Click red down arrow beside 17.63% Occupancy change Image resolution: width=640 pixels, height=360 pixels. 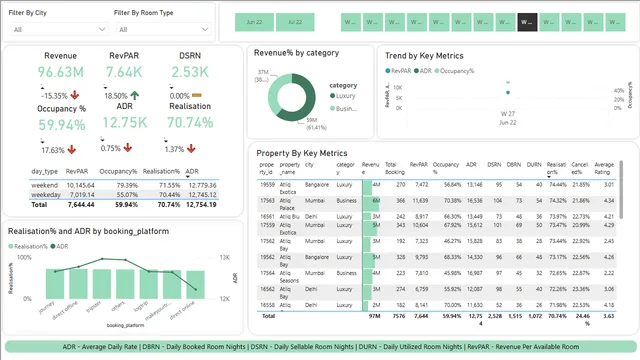[72, 150]
